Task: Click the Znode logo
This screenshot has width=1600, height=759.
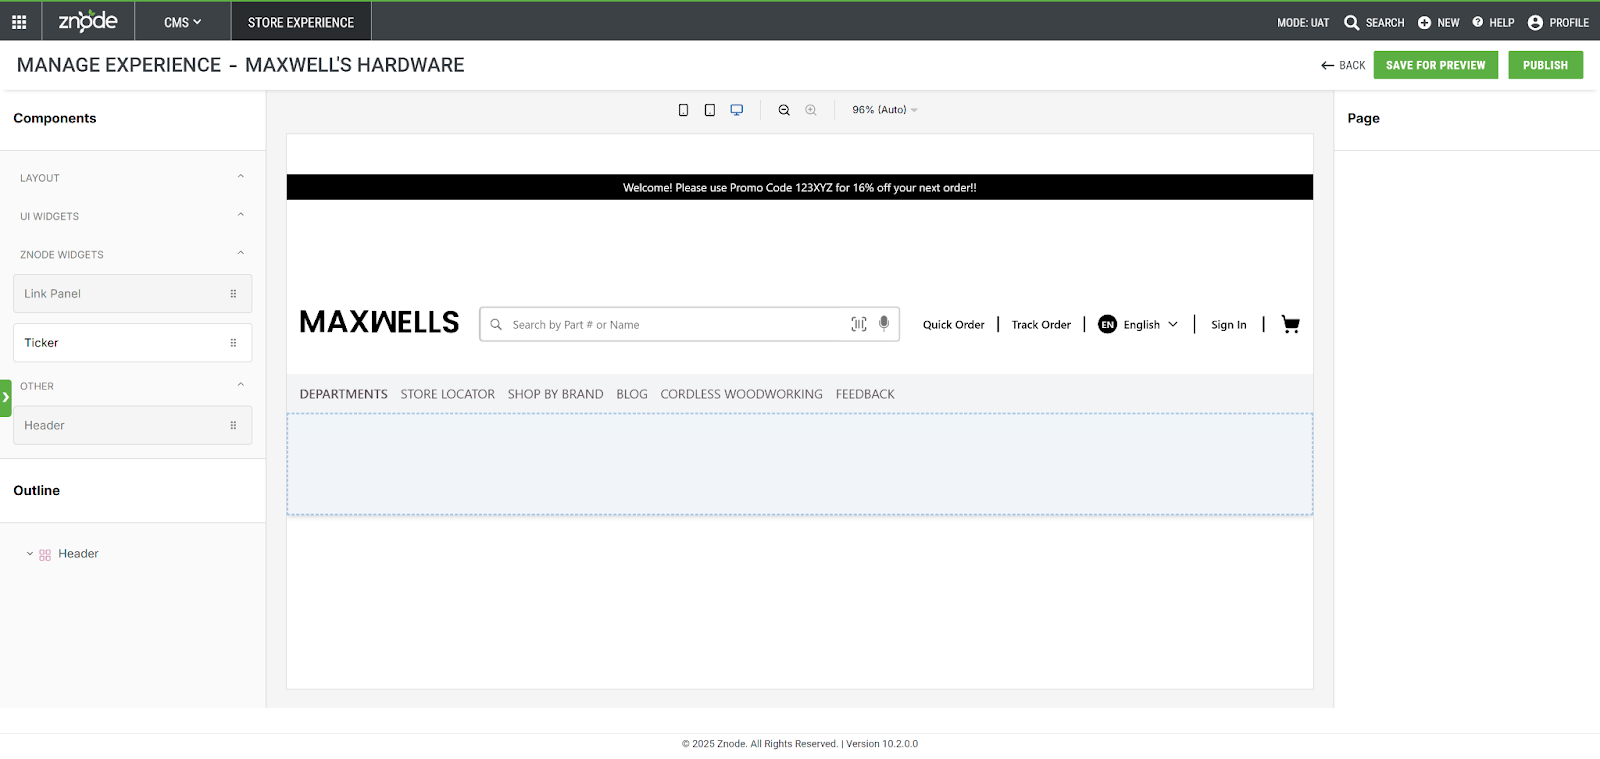Action: click(88, 21)
